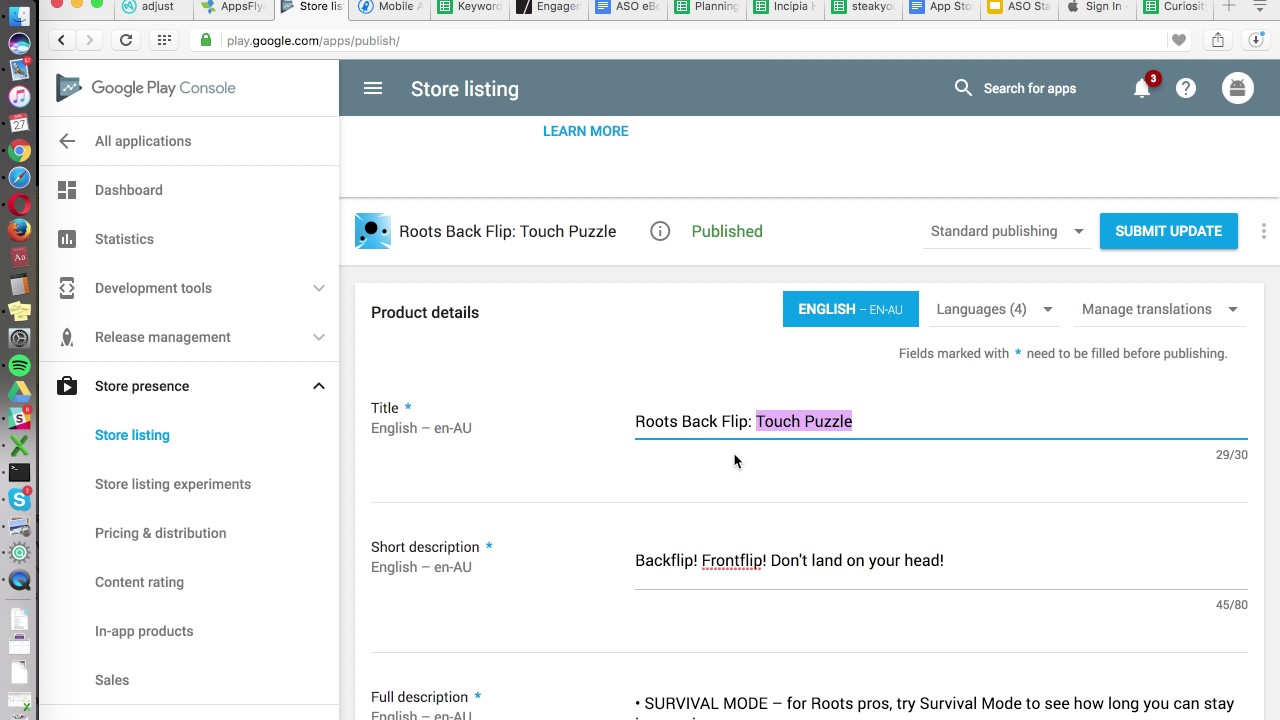The width and height of the screenshot is (1280, 720).
Task: Go to All applications
Action: tap(143, 141)
